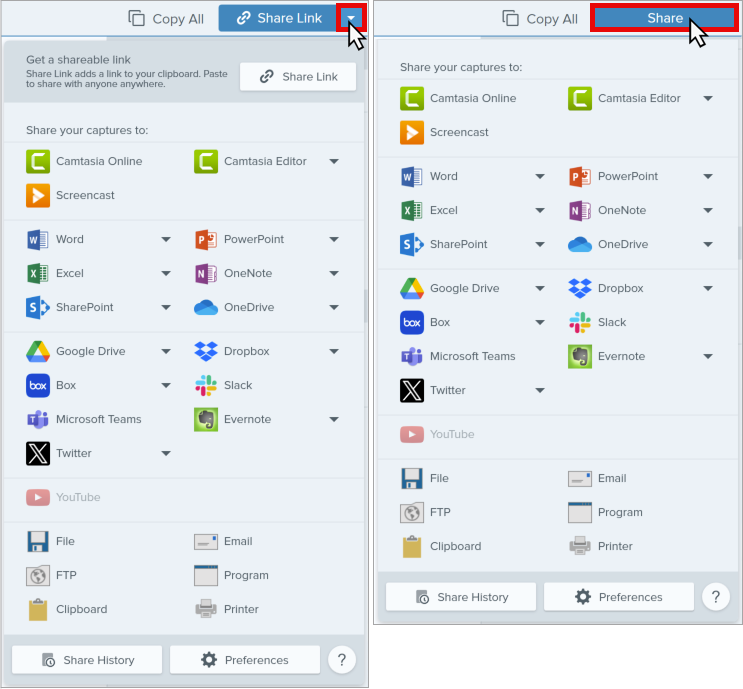
Task: Click FTP globe icon in right panel
Action: [412, 512]
